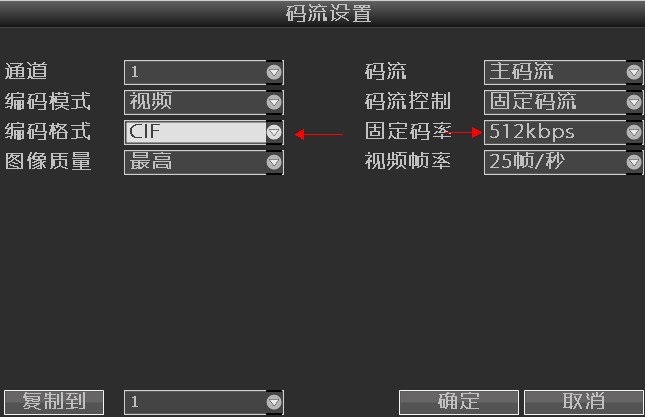Viewport: 645px width, 417px height.
Task: Open arrow of the 复制到 channel selector
Action: 274,402
